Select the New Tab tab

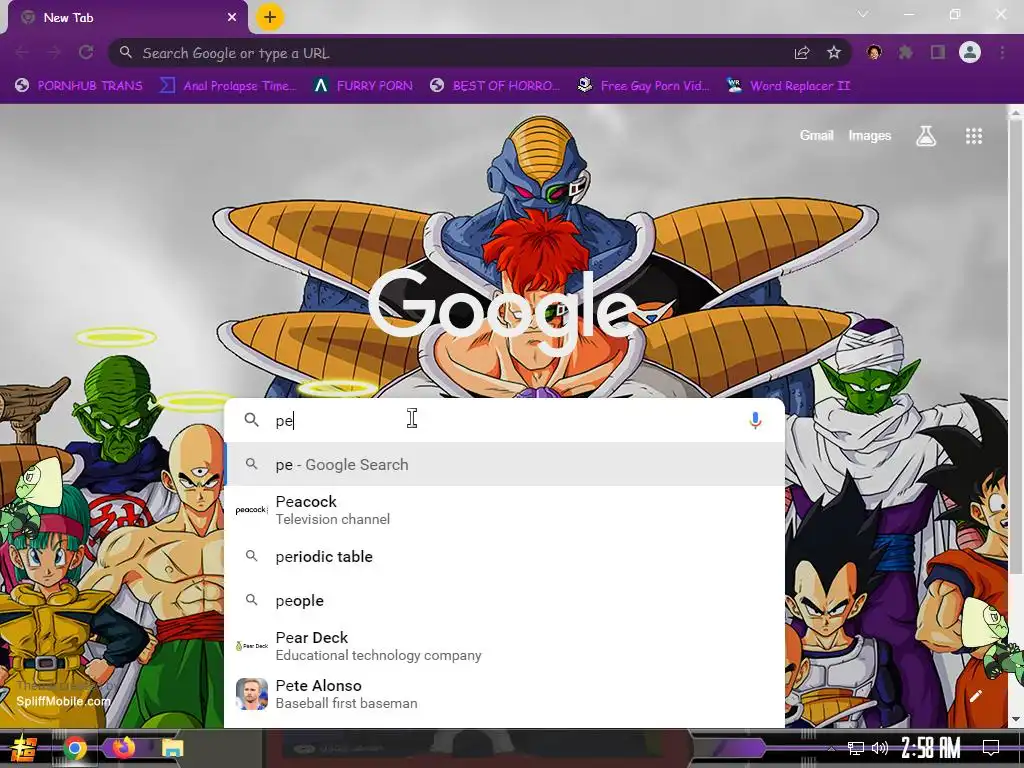click(127, 18)
